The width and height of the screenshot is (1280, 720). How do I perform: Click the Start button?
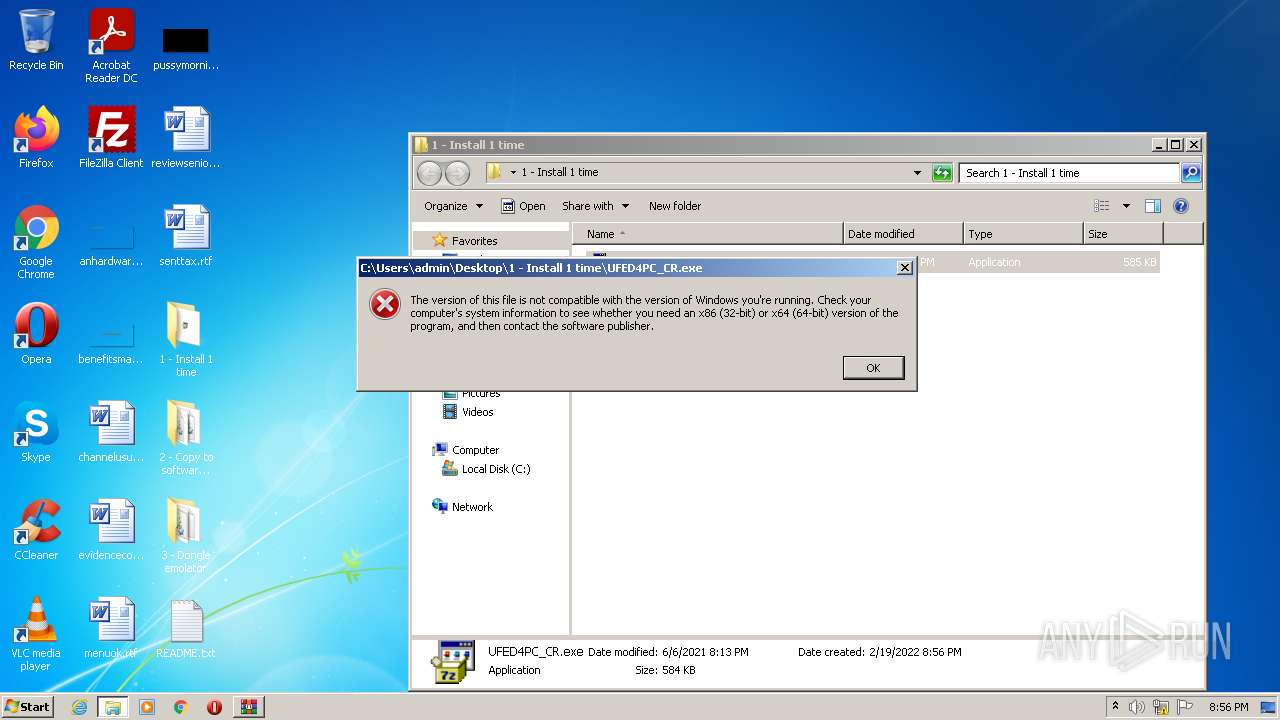(x=28, y=707)
